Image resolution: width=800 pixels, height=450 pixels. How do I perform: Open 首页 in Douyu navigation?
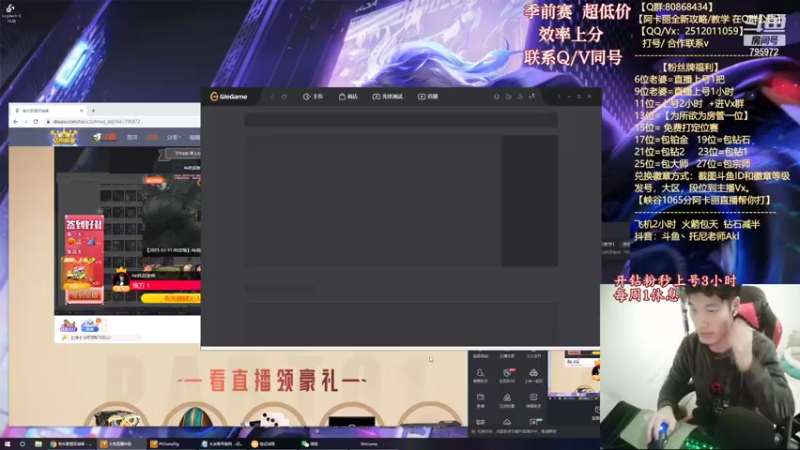(x=132, y=137)
